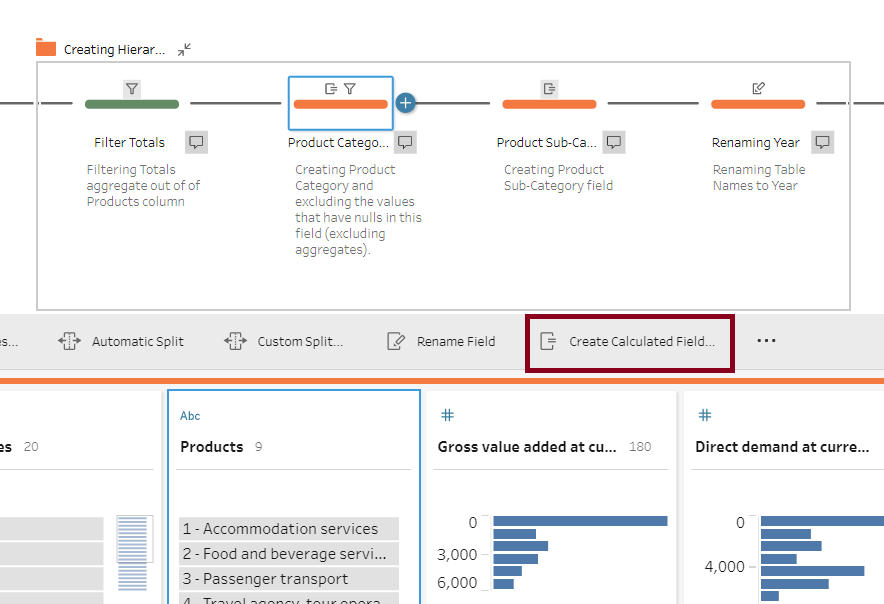Screen dimensions: 884x604
Task: Select the Filter Totals step filter icon
Action: [131, 89]
